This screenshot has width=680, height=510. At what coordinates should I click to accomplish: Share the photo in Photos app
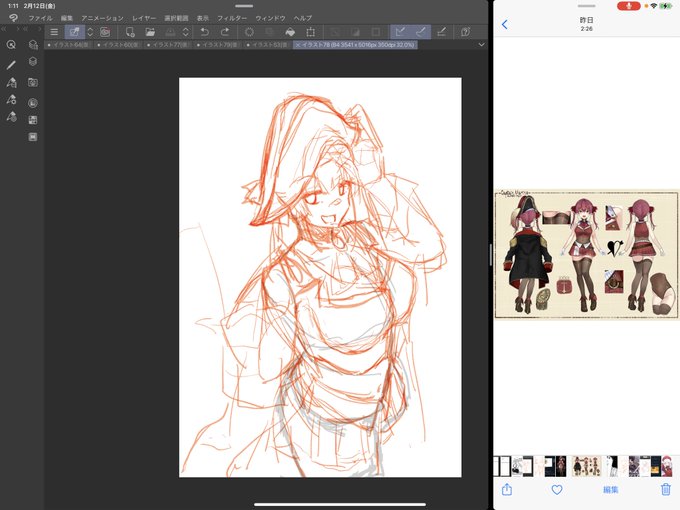tap(507, 490)
